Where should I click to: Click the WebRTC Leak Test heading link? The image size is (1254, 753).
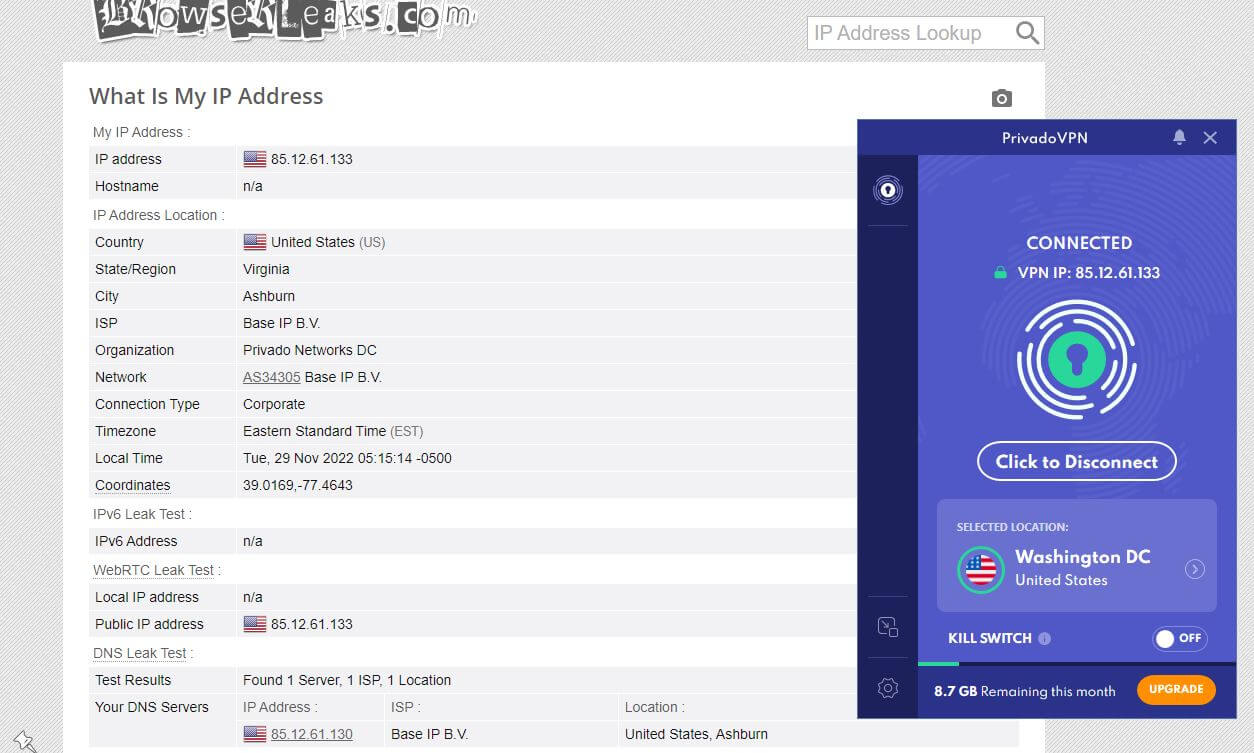pyautogui.click(x=153, y=570)
